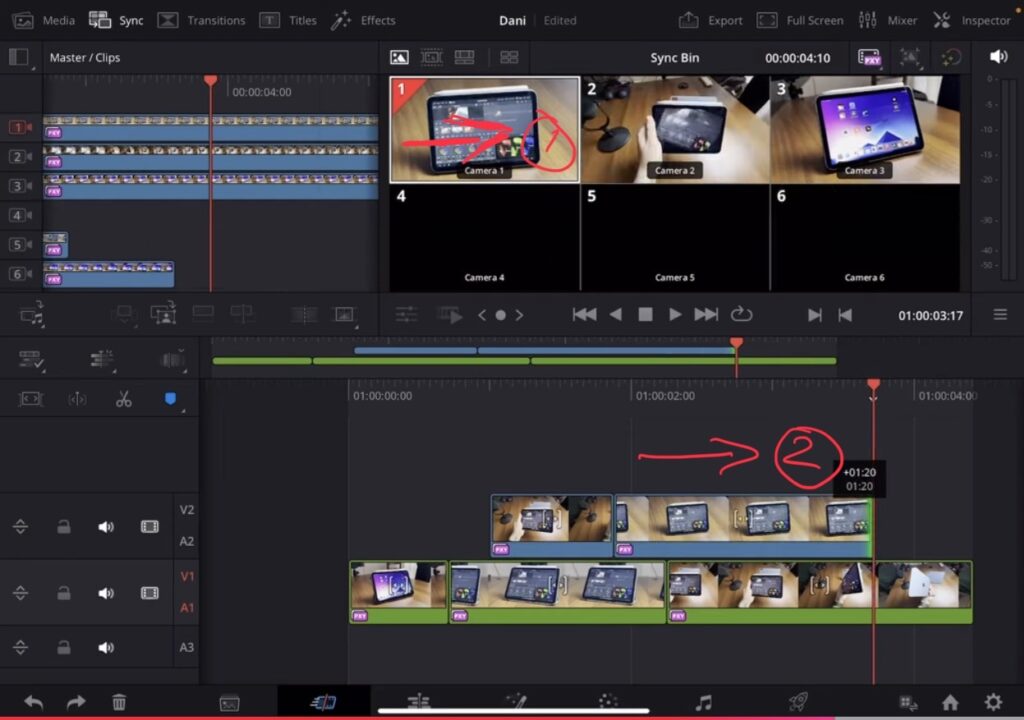The image size is (1024, 720).
Task: Lock the A3 audio track
Action: (64, 647)
